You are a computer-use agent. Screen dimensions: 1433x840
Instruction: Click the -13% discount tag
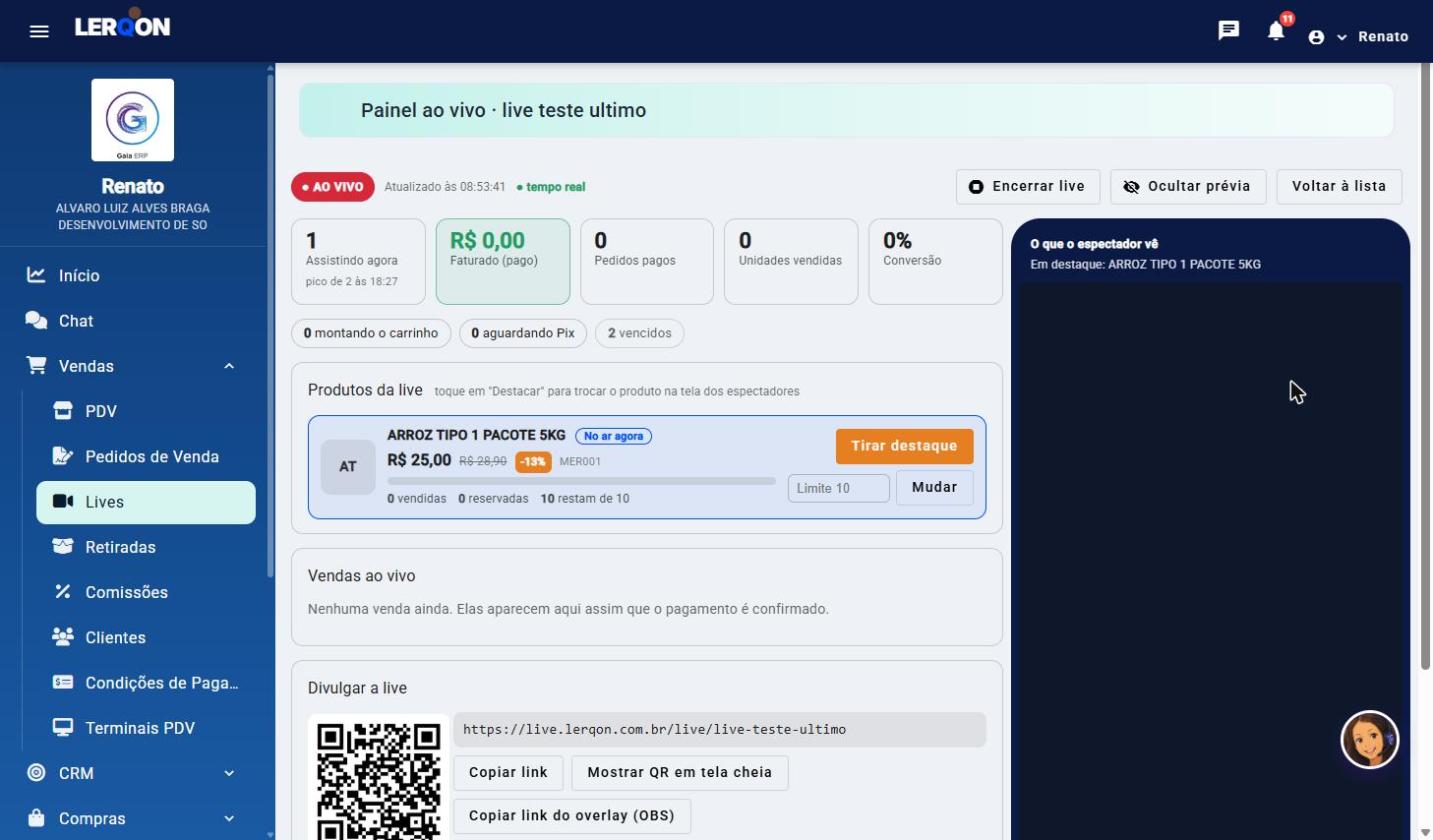click(533, 462)
